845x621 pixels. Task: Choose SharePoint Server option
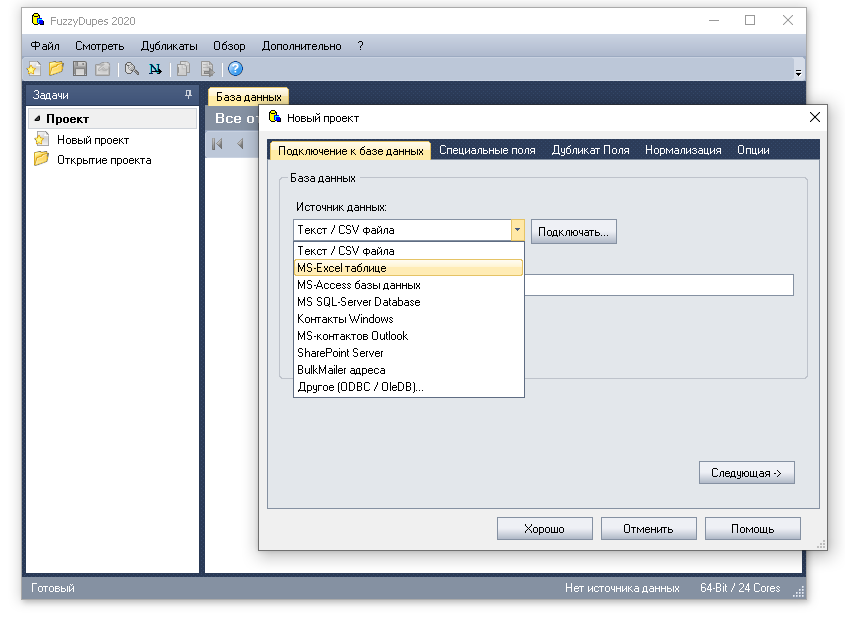[408, 353]
